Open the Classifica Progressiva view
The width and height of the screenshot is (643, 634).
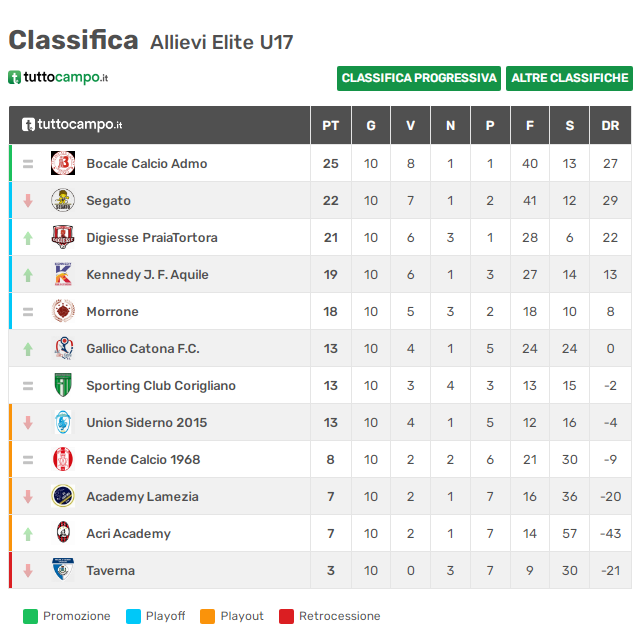pyautogui.click(x=419, y=78)
